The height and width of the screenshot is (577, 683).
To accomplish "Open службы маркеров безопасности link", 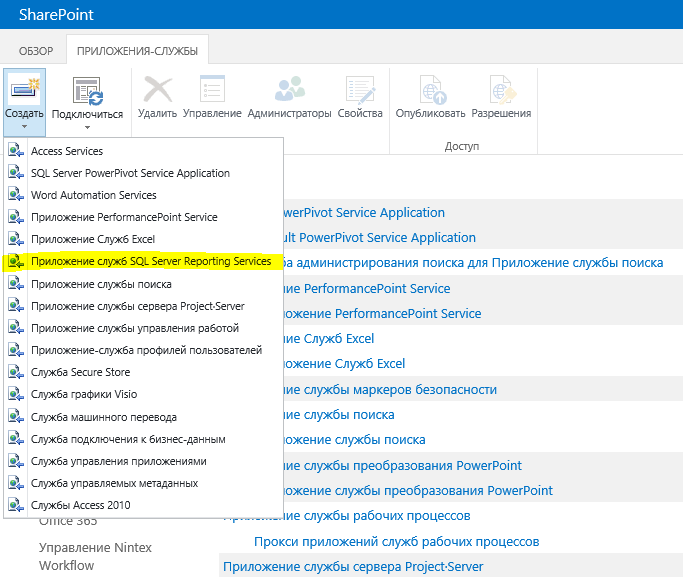I will 390,389.
